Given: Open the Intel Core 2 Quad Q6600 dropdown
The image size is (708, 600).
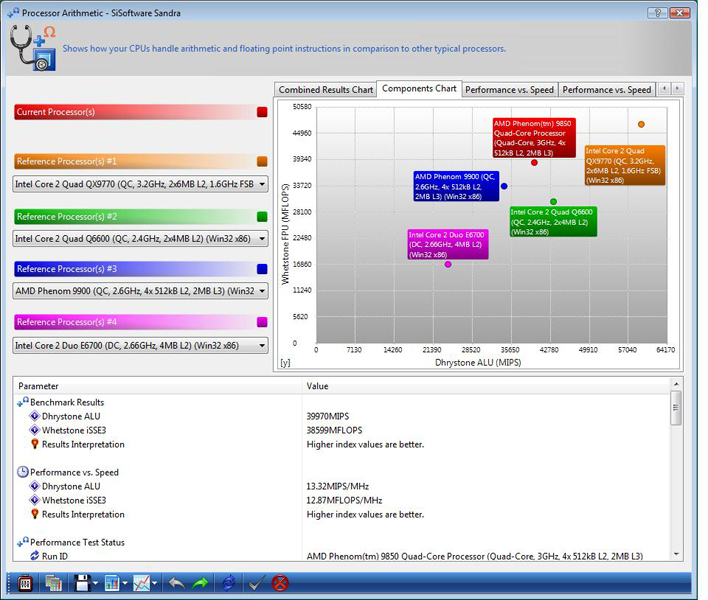Looking at the screenshot, I should (x=140, y=239).
